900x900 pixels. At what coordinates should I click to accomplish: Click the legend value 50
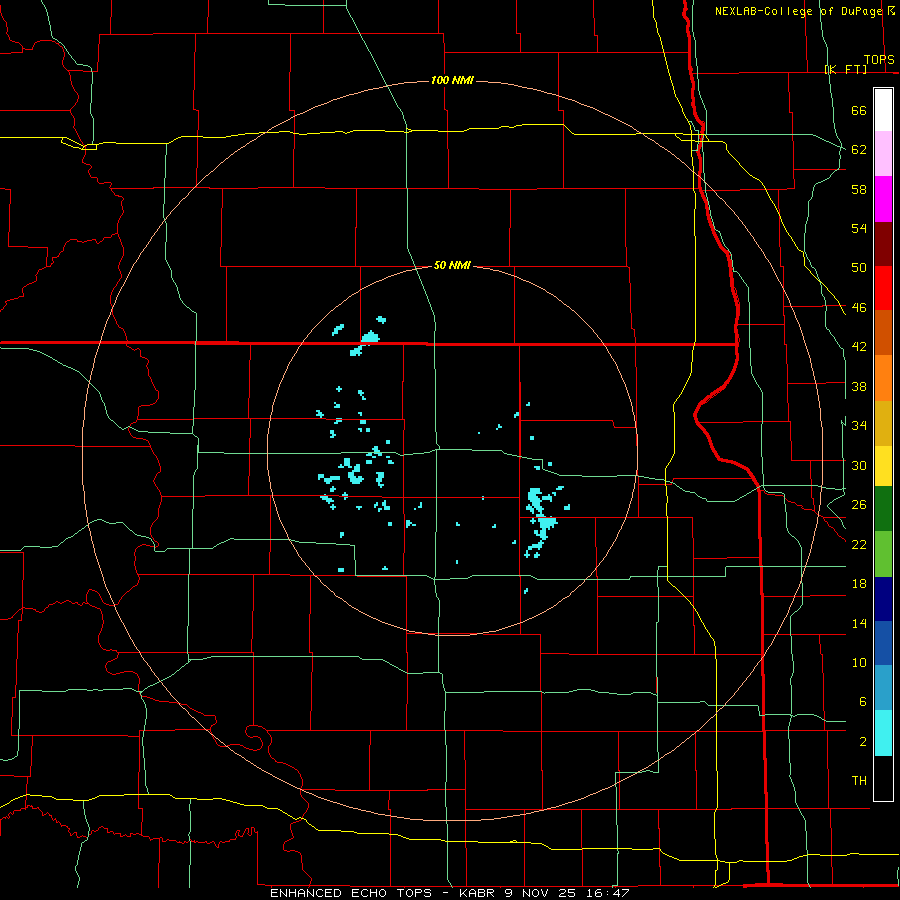(x=859, y=267)
